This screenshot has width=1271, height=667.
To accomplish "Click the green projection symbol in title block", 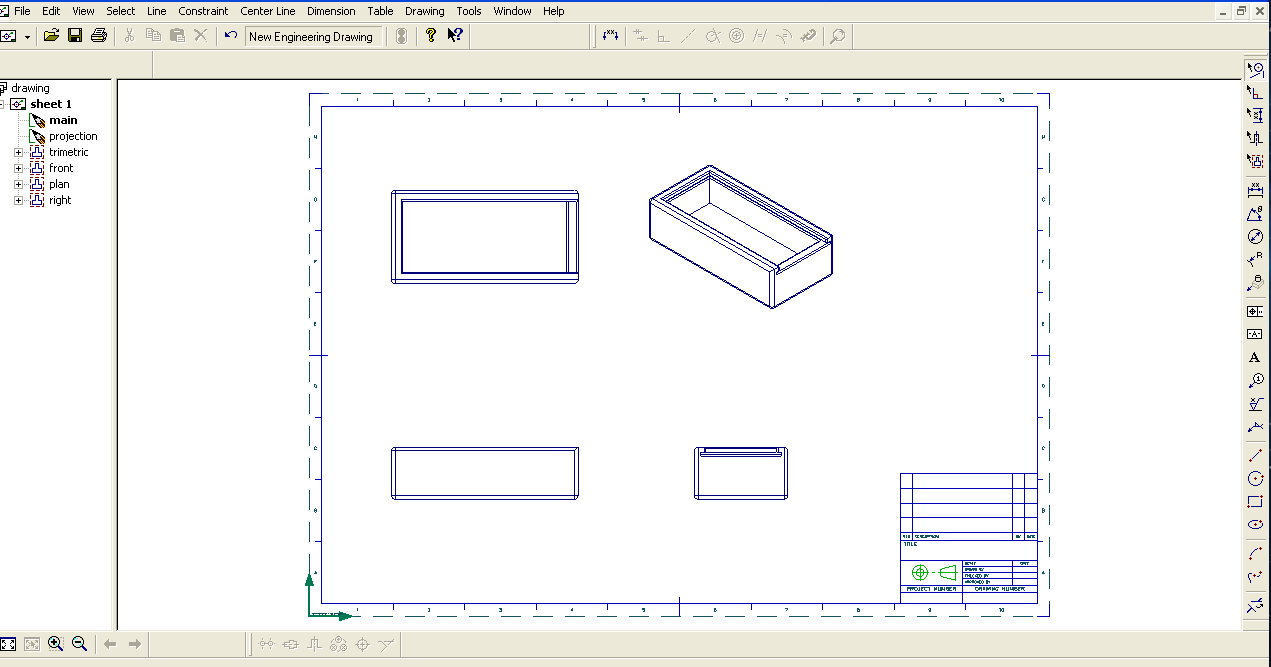I will tap(934, 572).
